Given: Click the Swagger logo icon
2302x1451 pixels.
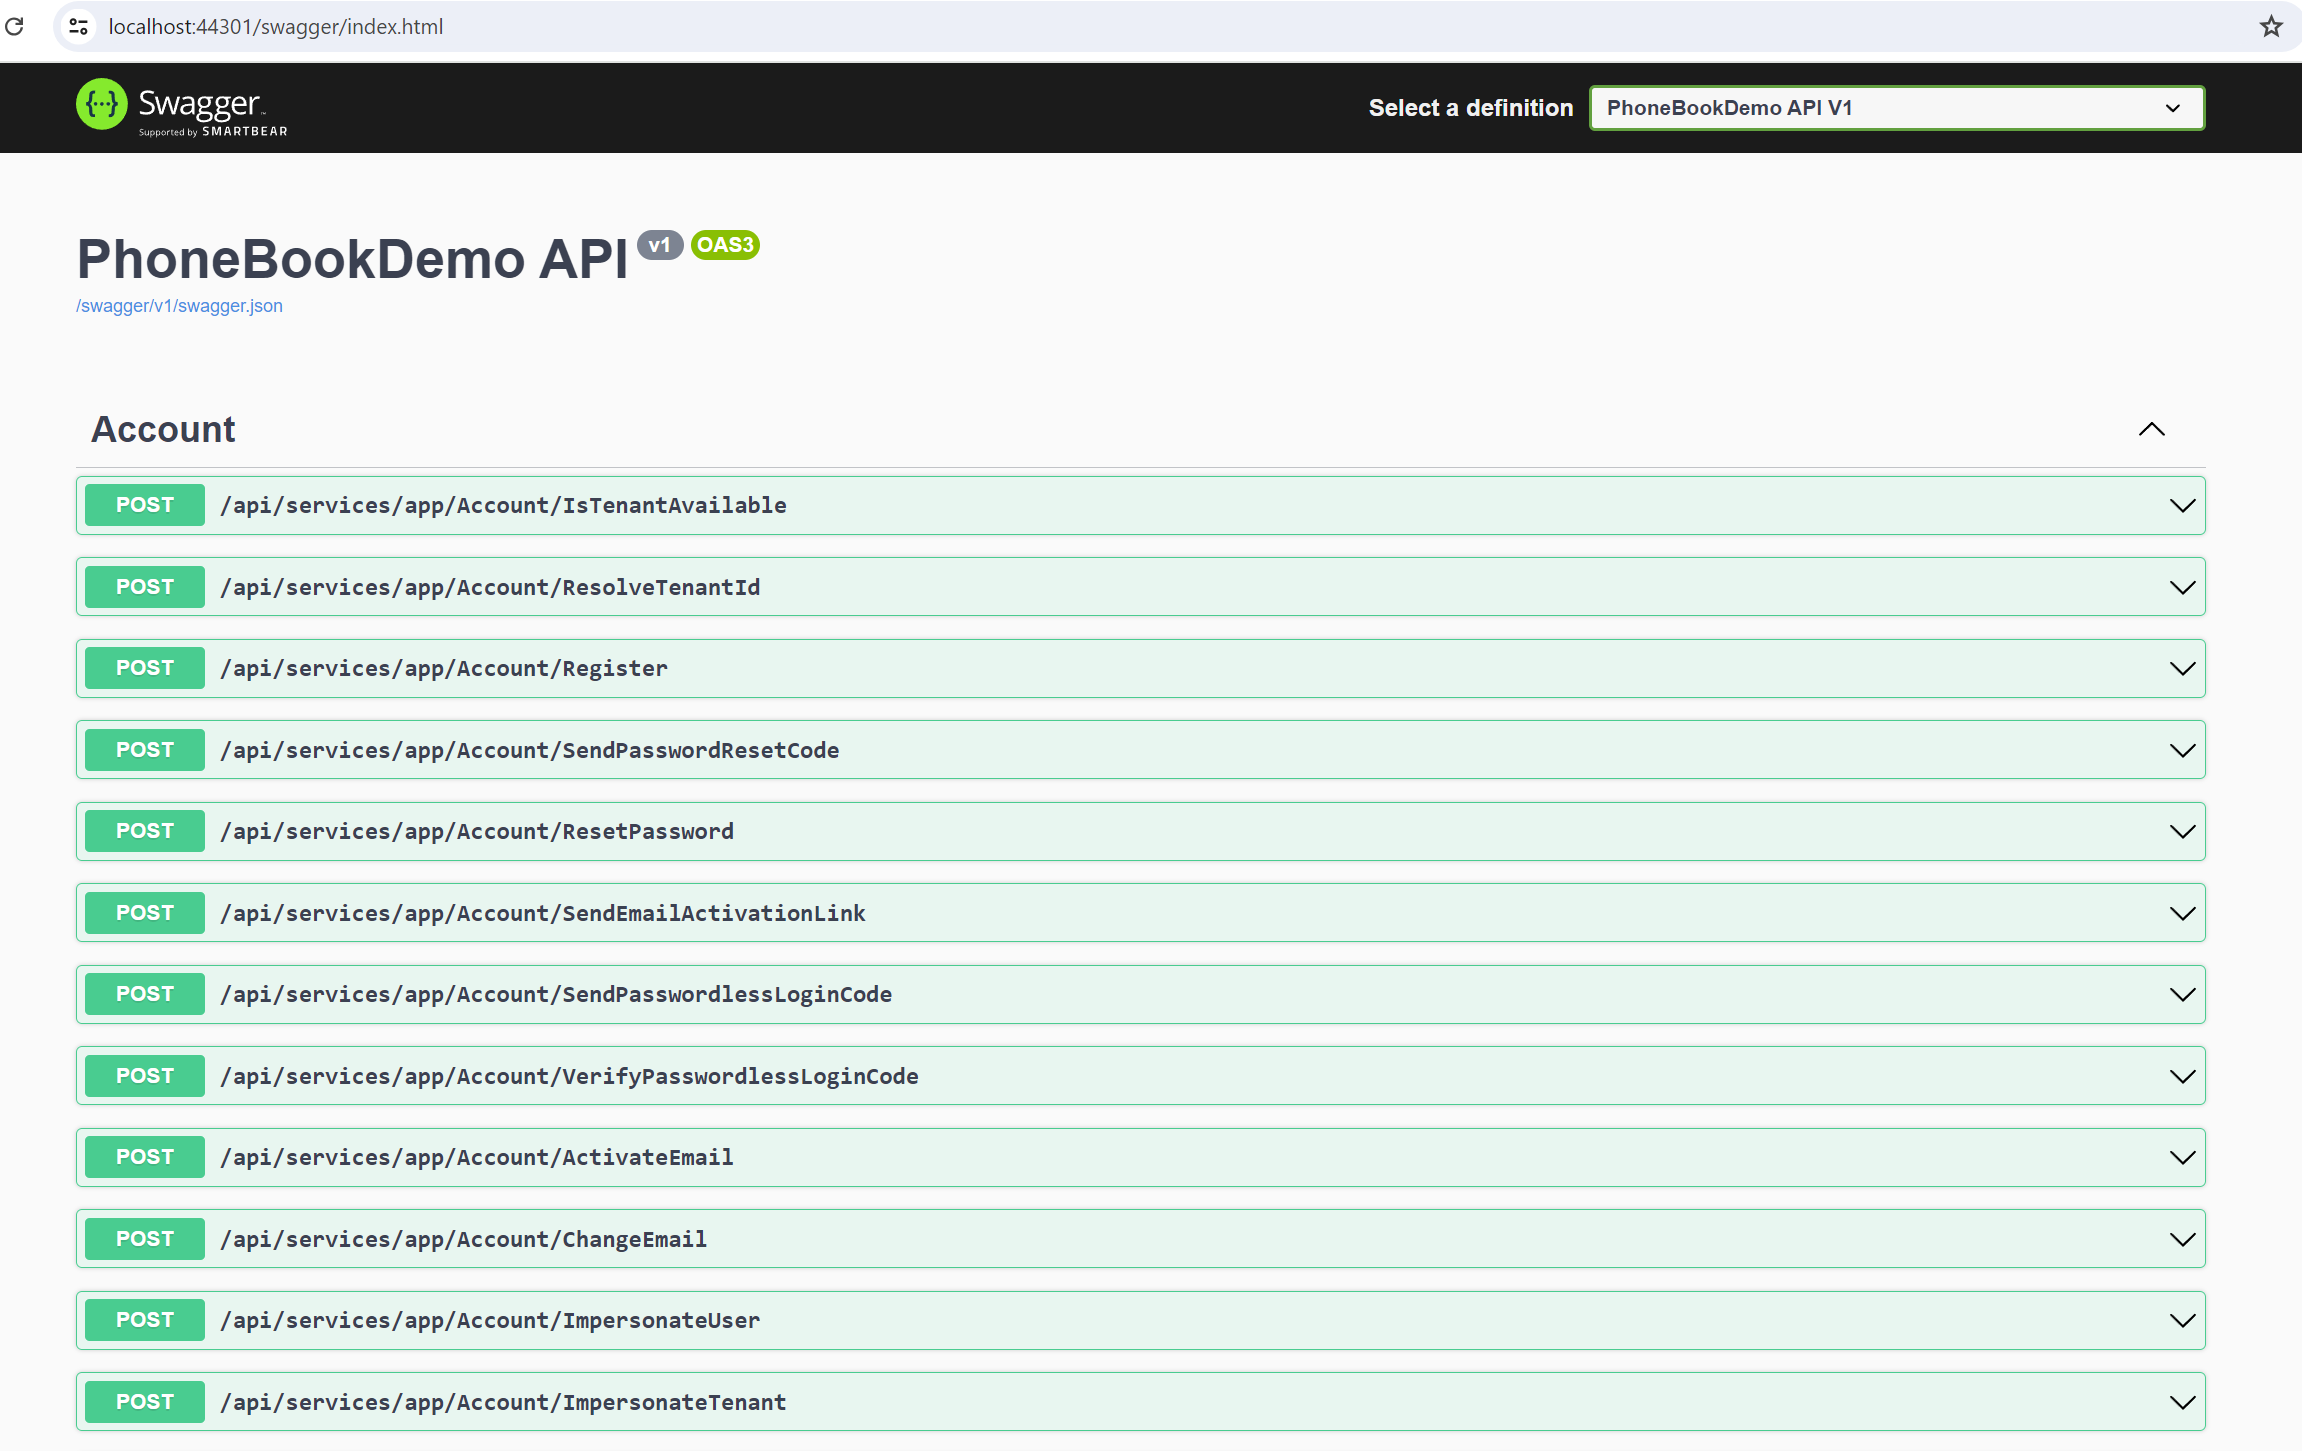Looking at the screenshot, I should [x=102, y=105].
